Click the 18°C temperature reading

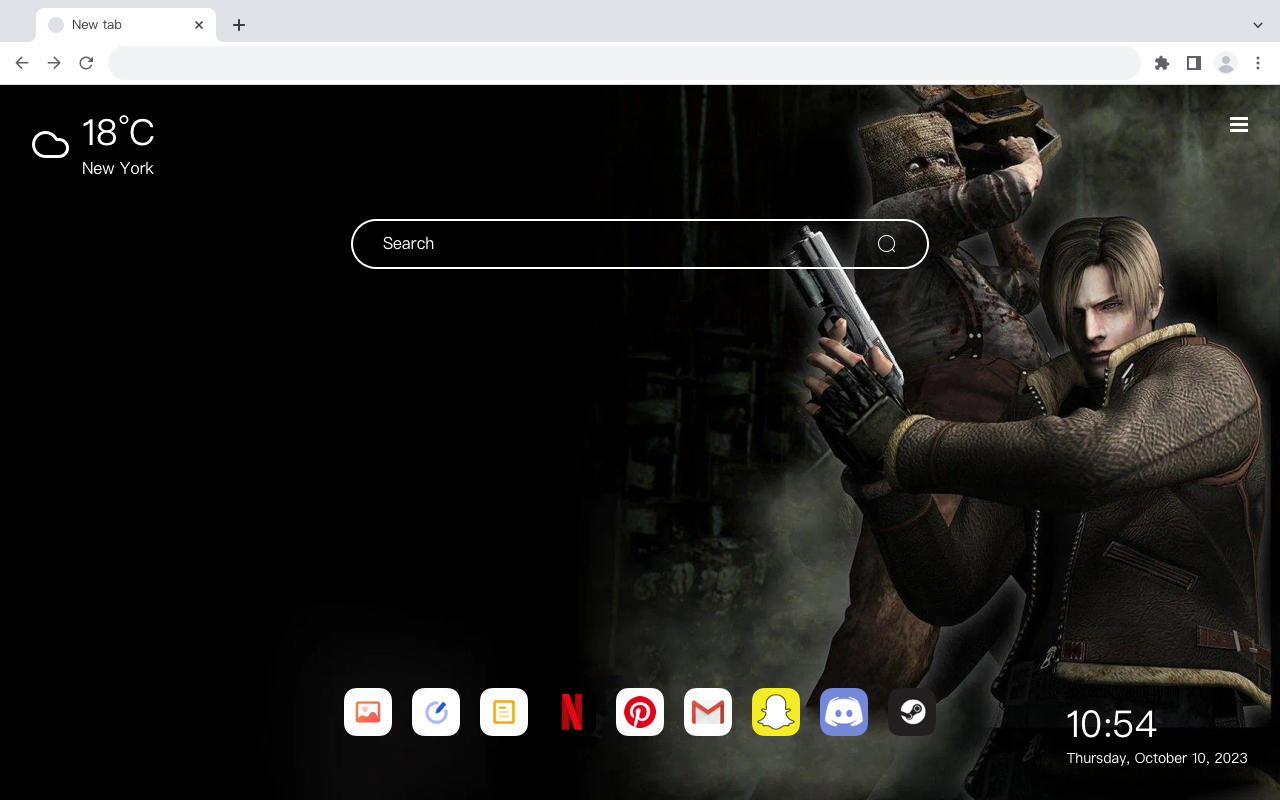coord(118,133)
